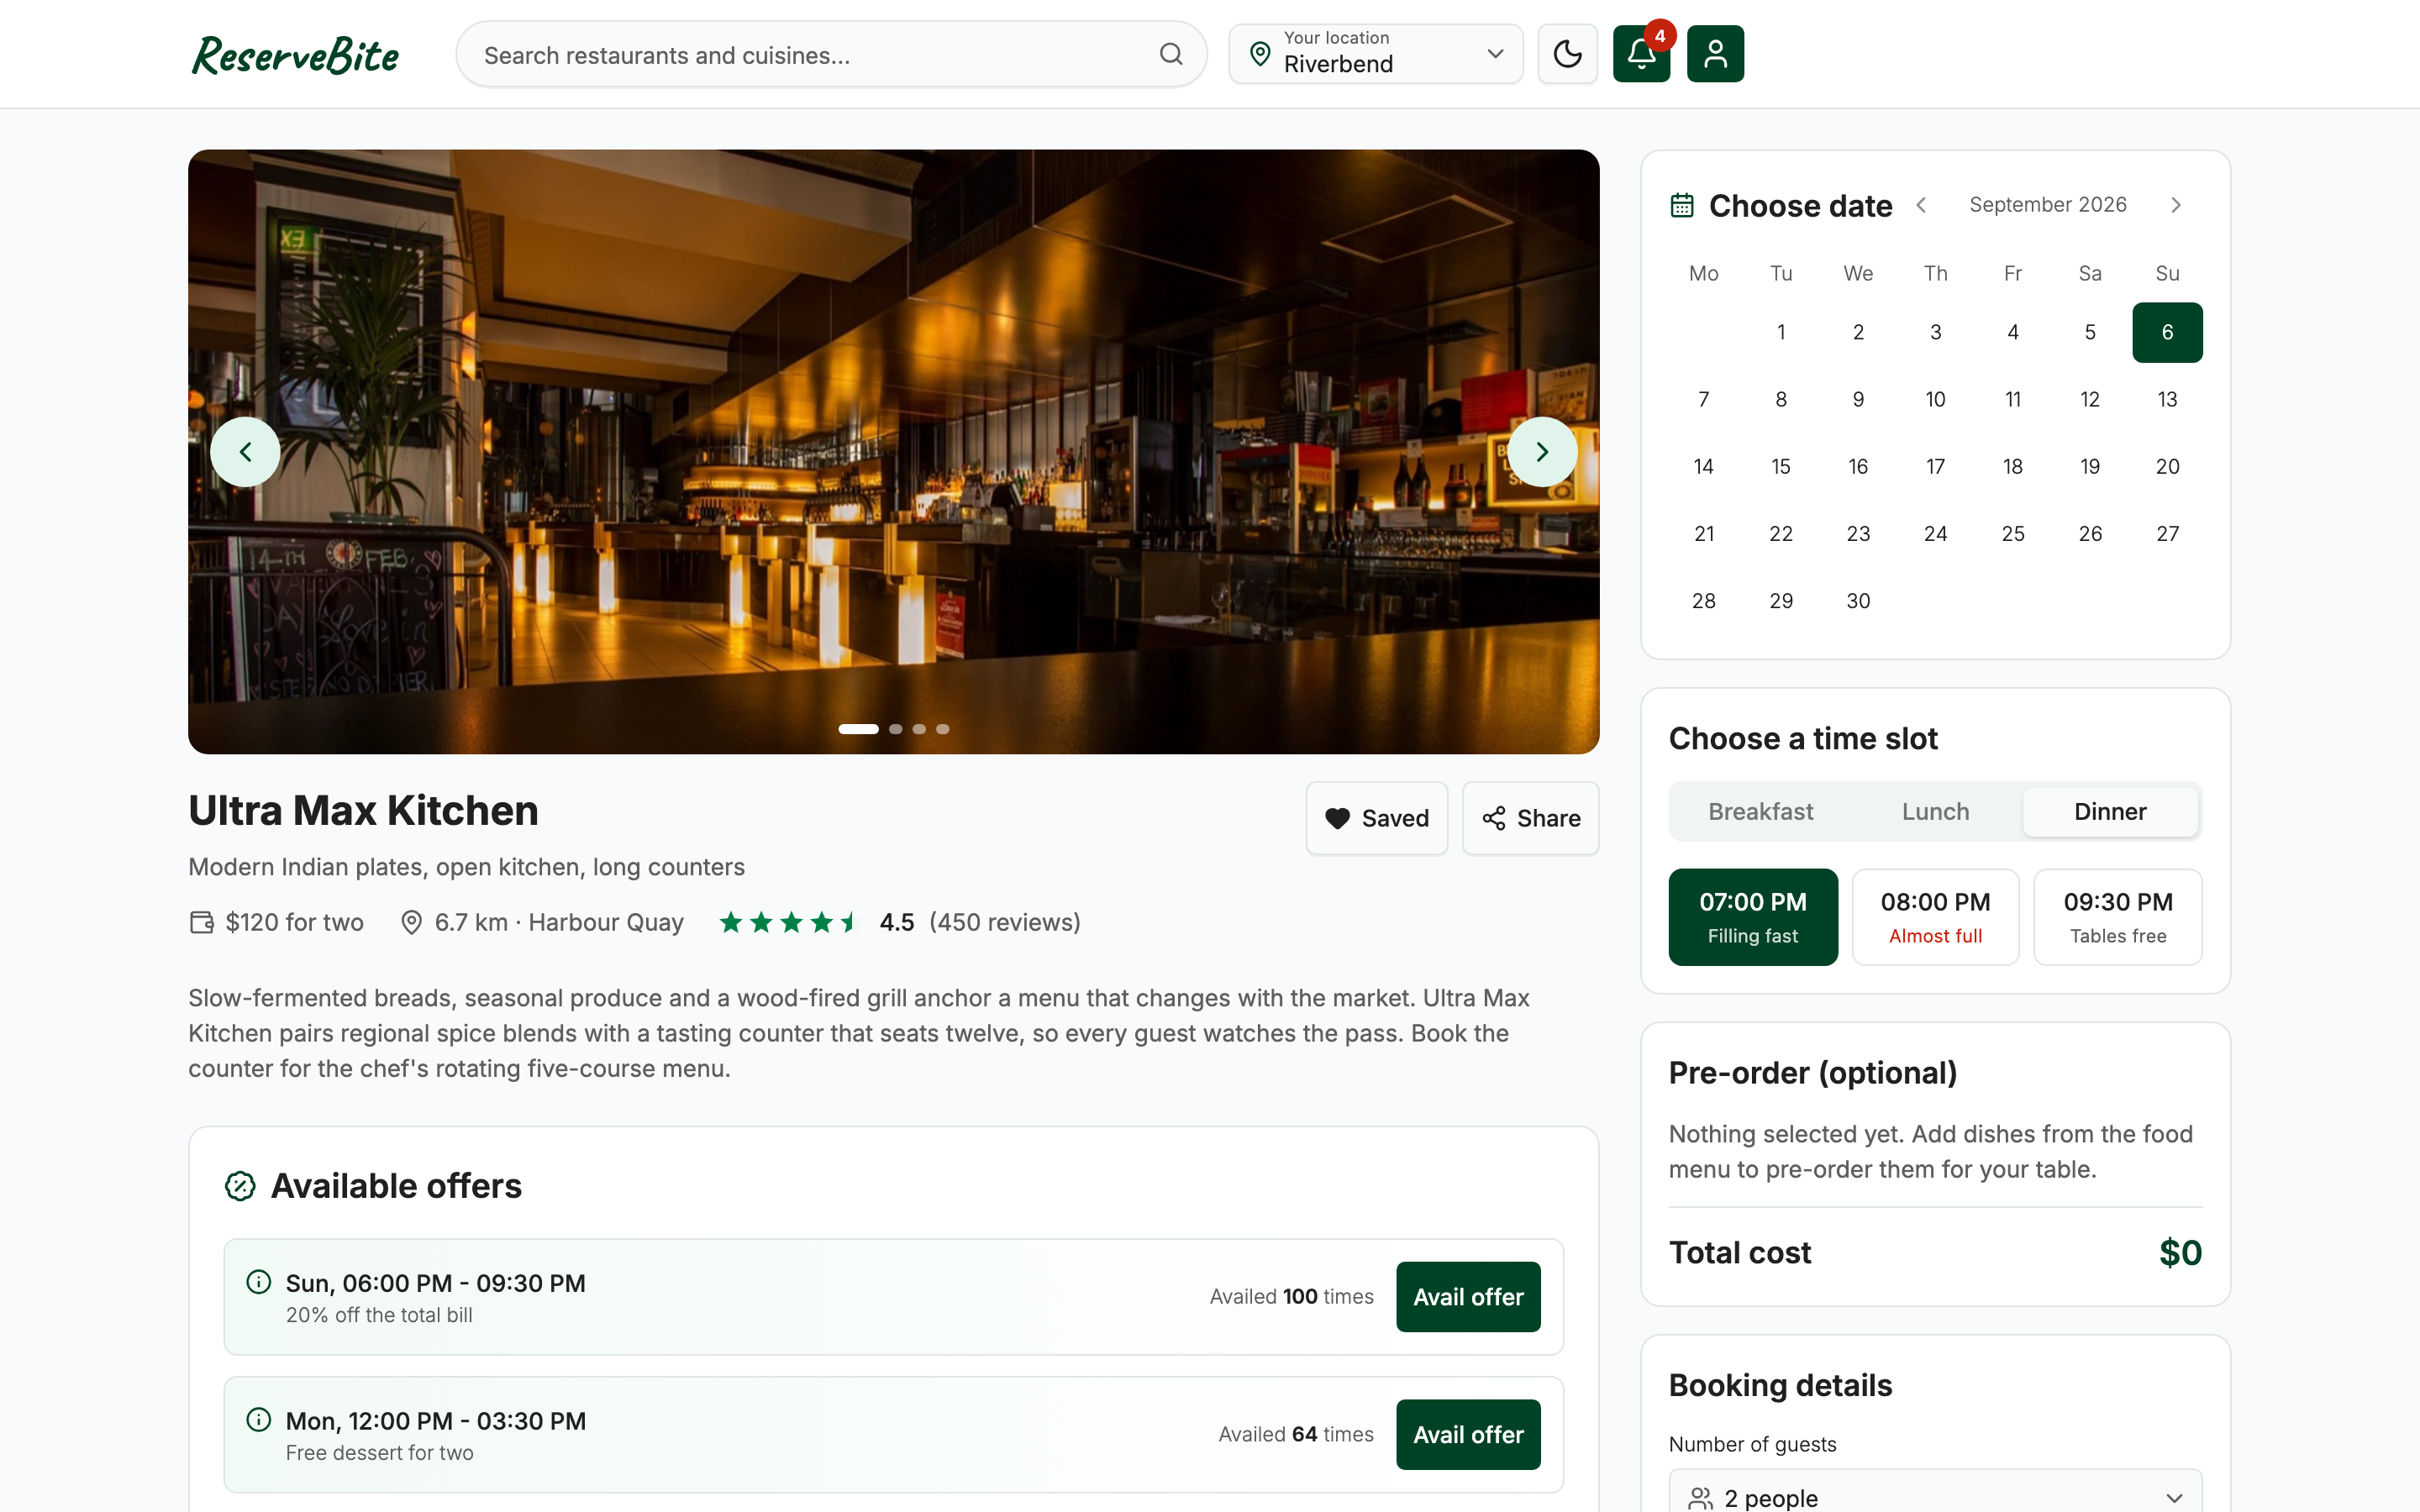Choose date 10 in the calendar

(1935, 399)
